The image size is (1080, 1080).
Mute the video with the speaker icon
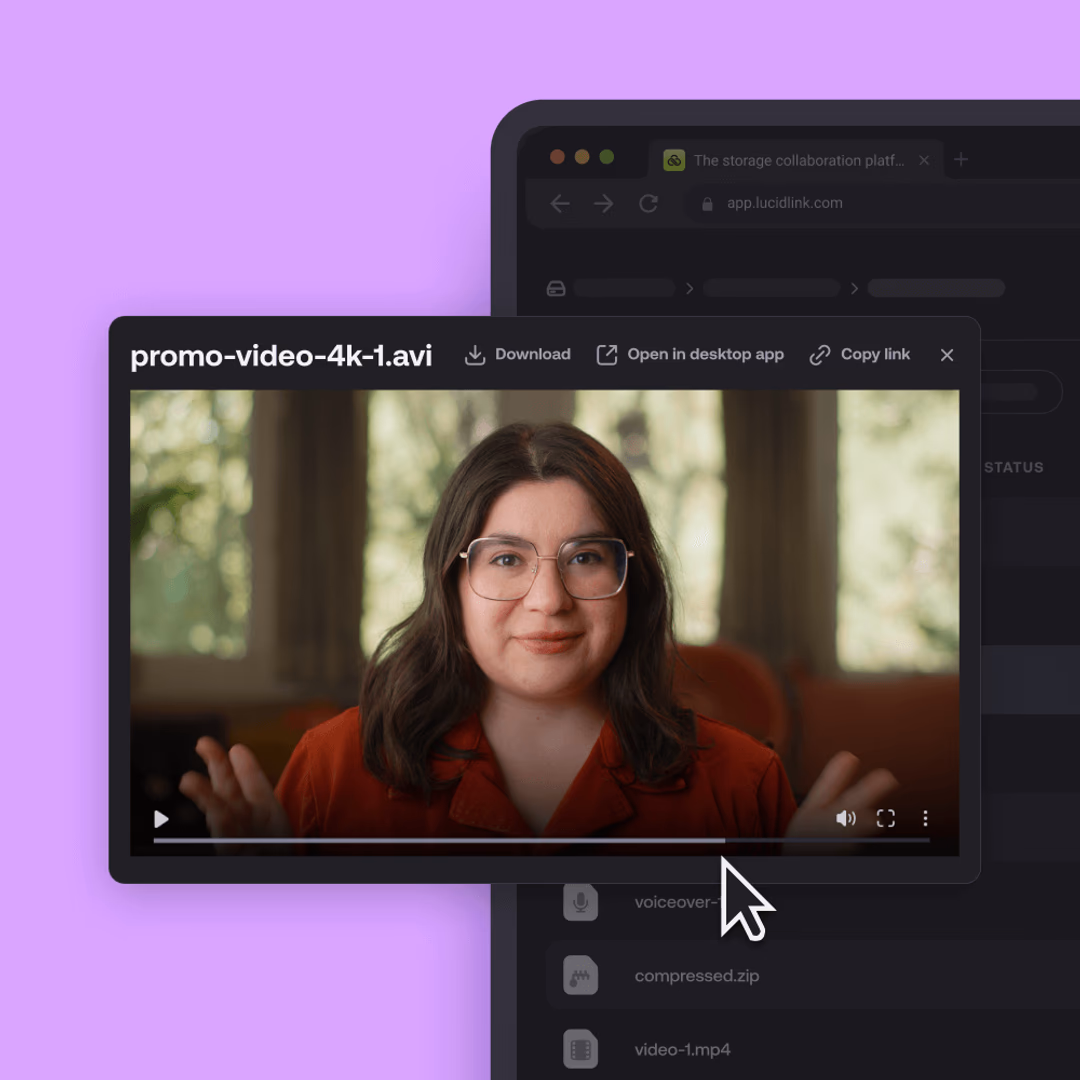coord(845,818)
